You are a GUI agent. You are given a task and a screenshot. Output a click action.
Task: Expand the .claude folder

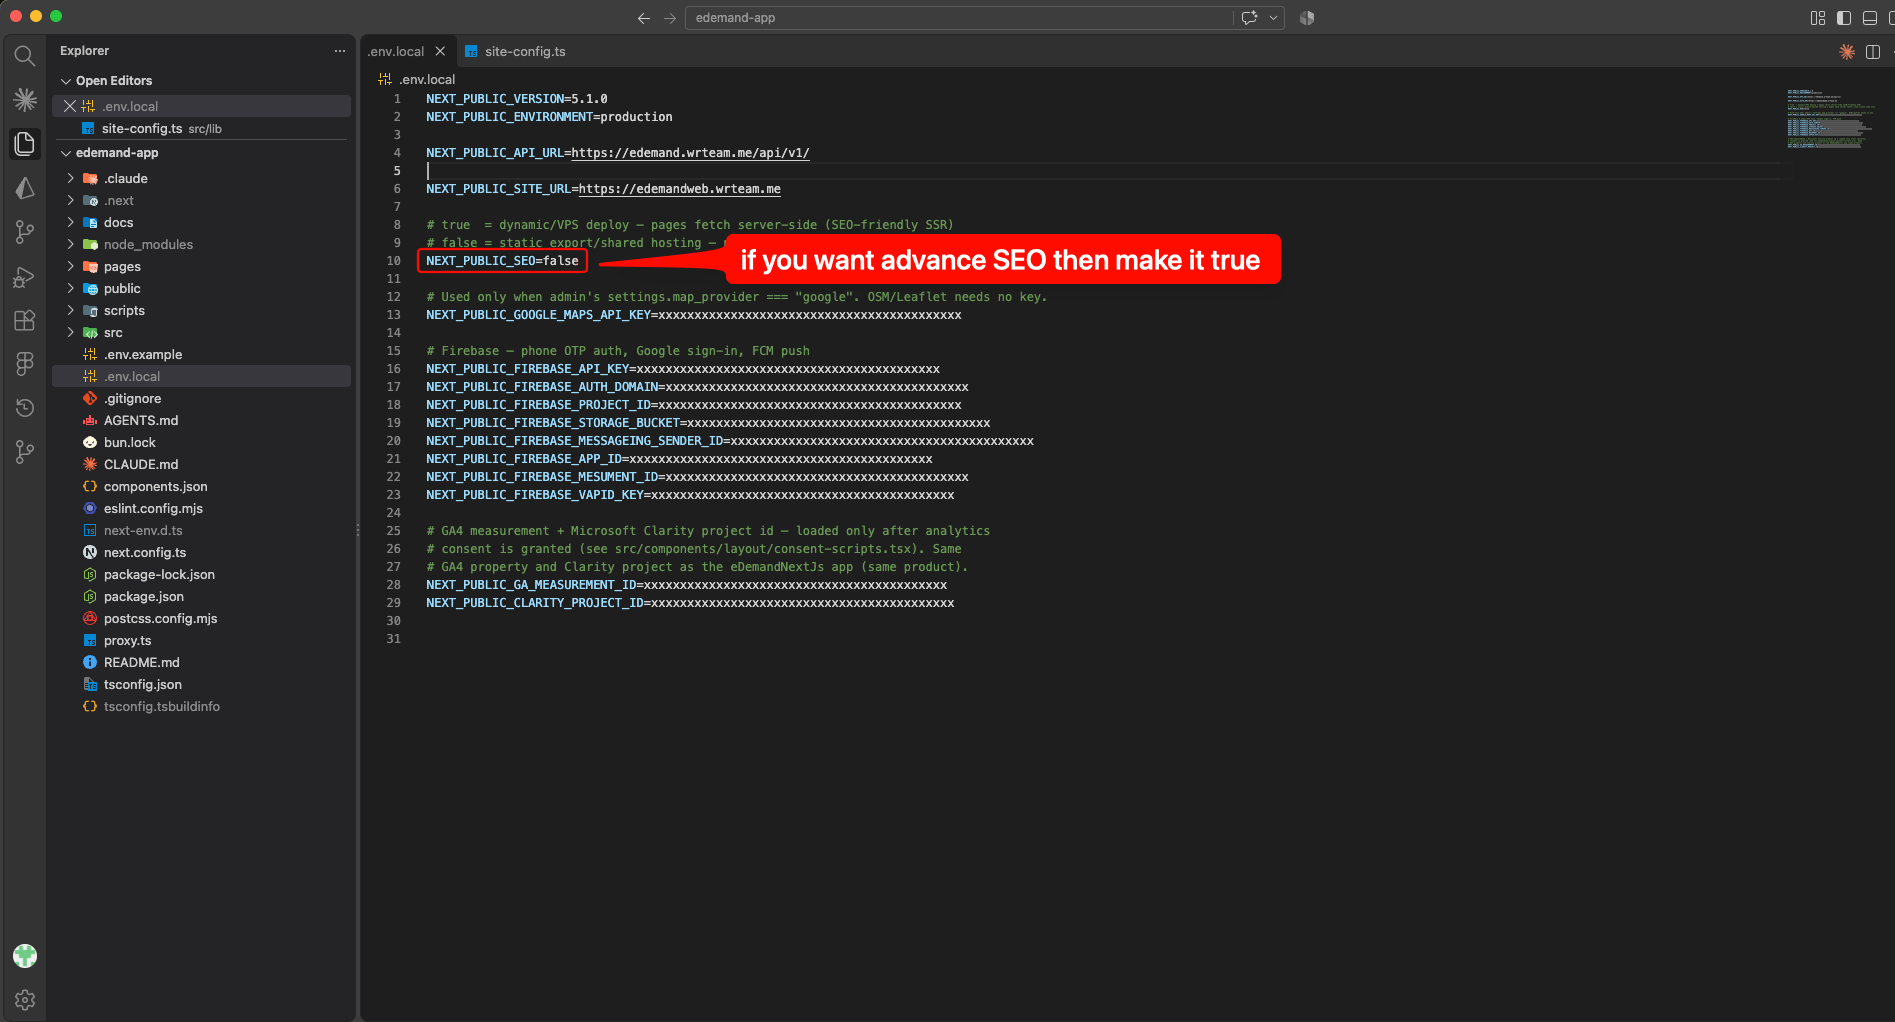[x=70, y=178]
